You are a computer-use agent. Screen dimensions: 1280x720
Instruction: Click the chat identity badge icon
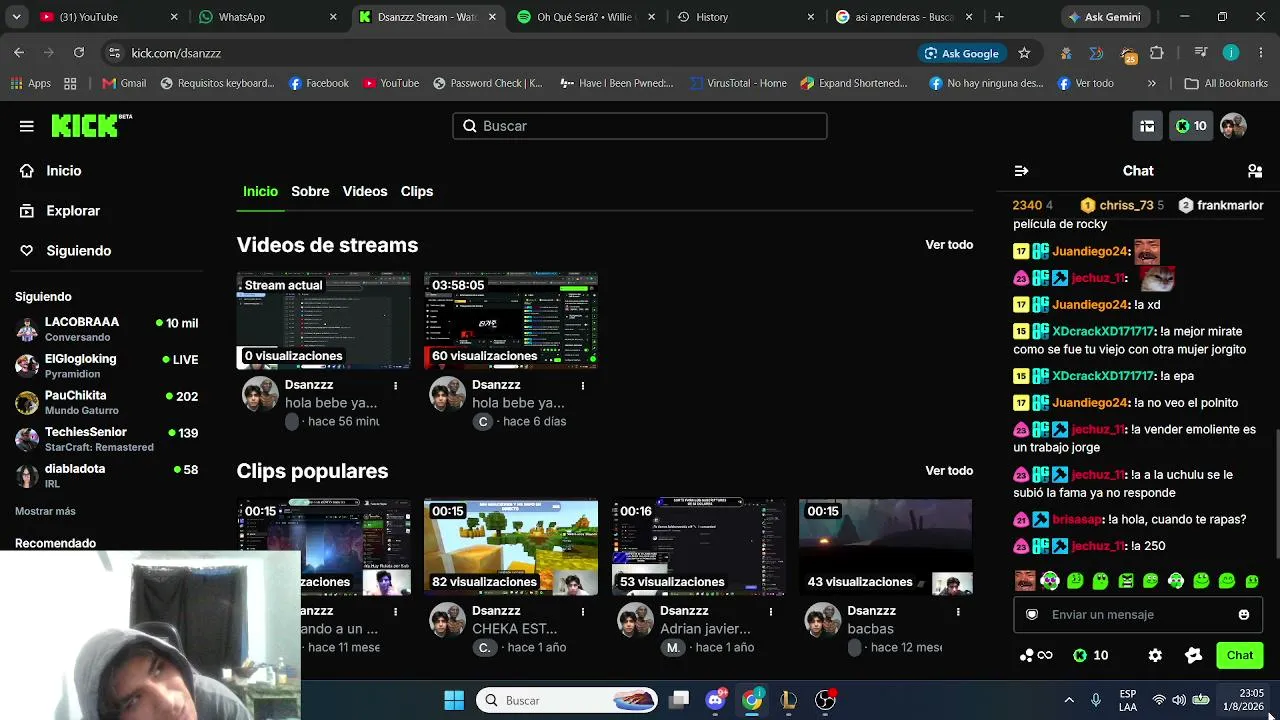coord(1032,615)
